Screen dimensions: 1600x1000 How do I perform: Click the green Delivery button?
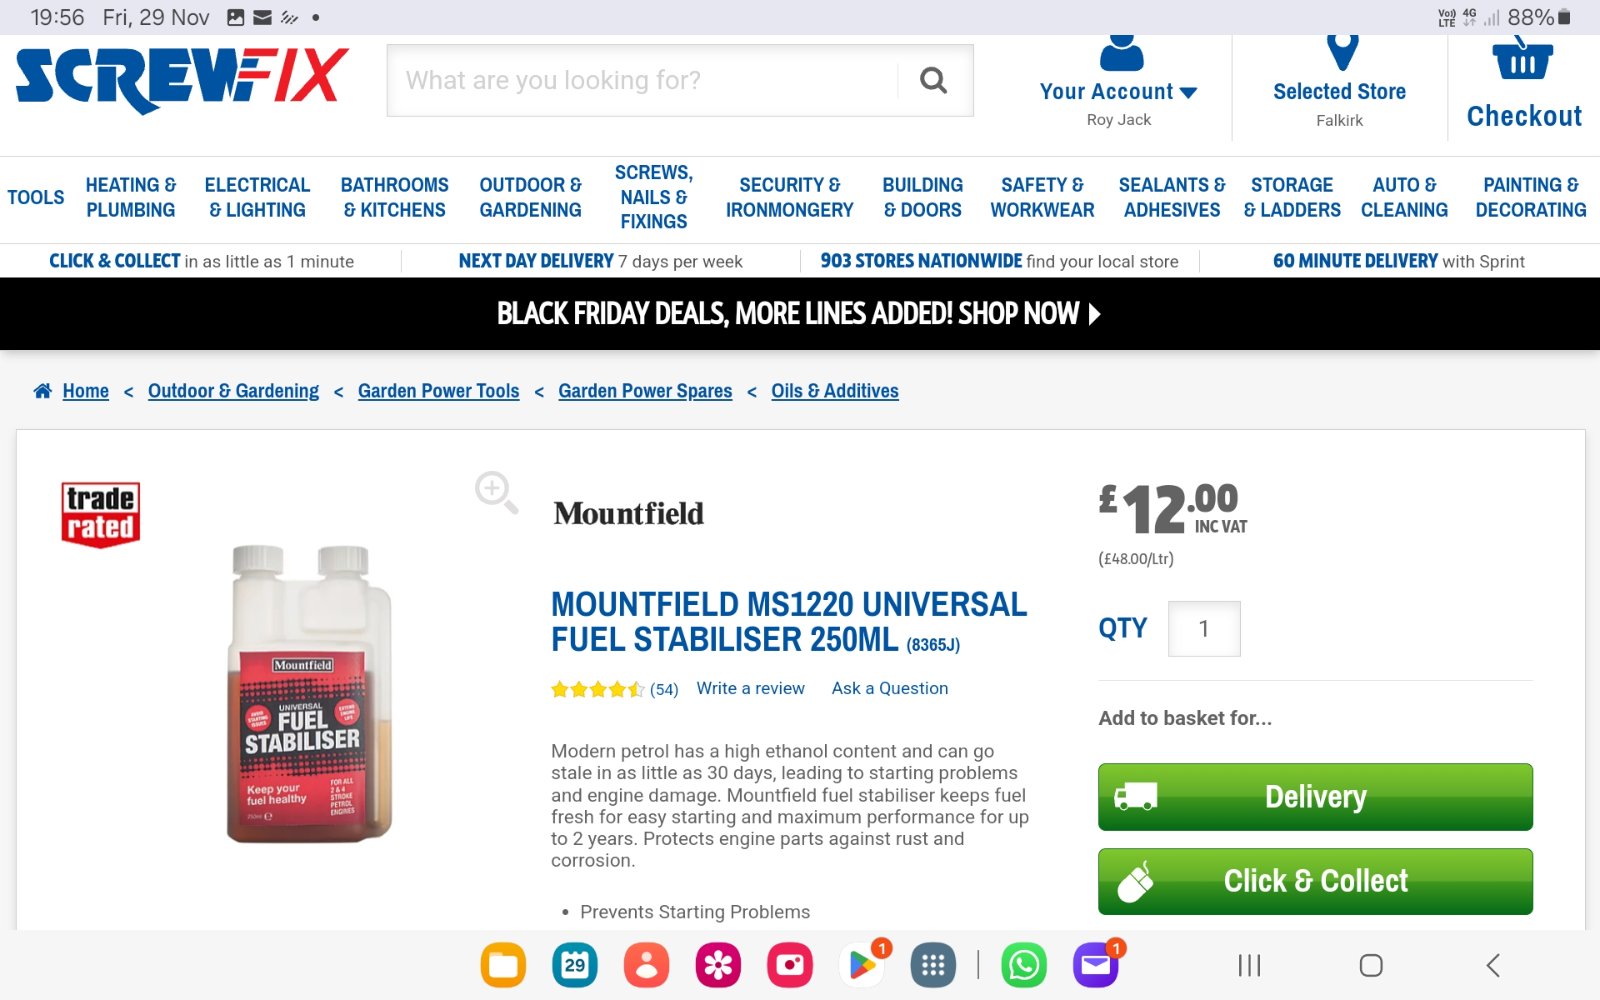point(1315,797)
